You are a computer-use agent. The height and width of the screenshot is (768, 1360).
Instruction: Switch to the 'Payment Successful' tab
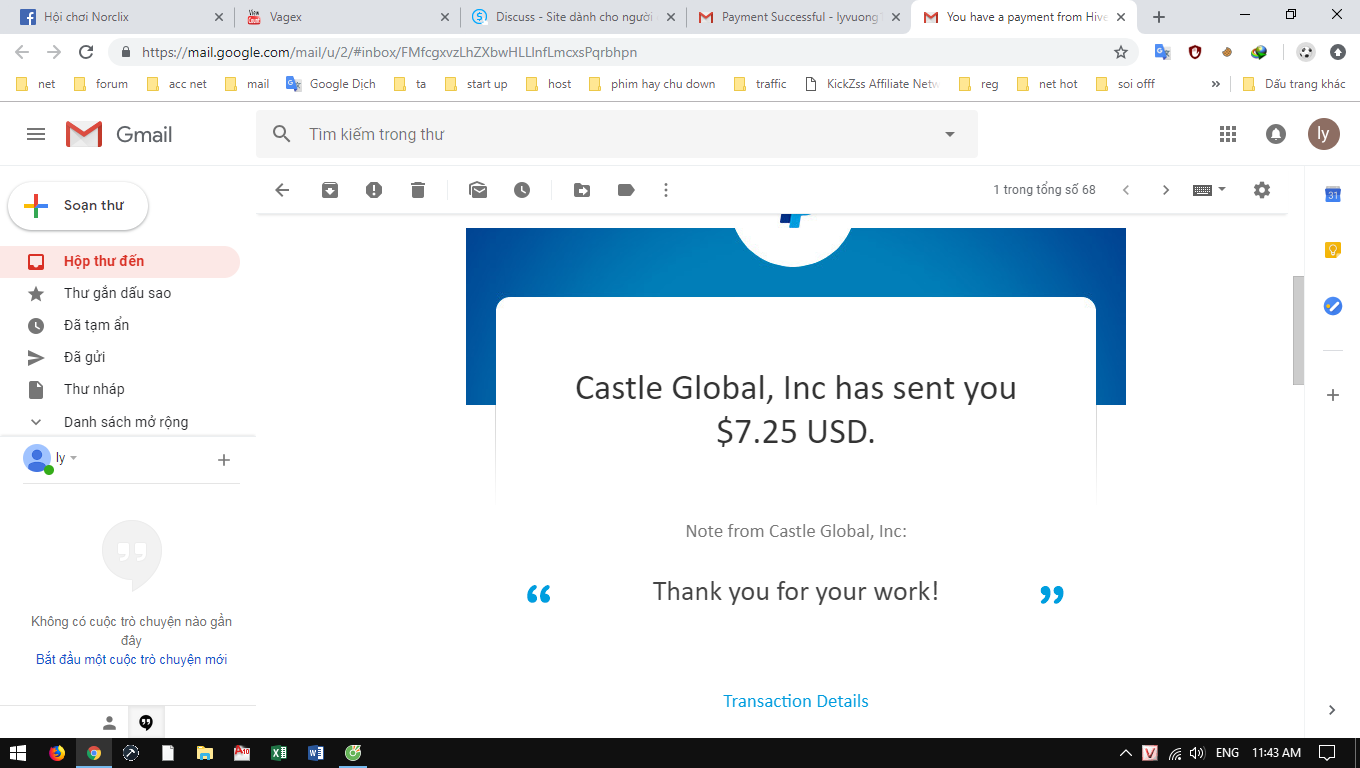[799, 17]
